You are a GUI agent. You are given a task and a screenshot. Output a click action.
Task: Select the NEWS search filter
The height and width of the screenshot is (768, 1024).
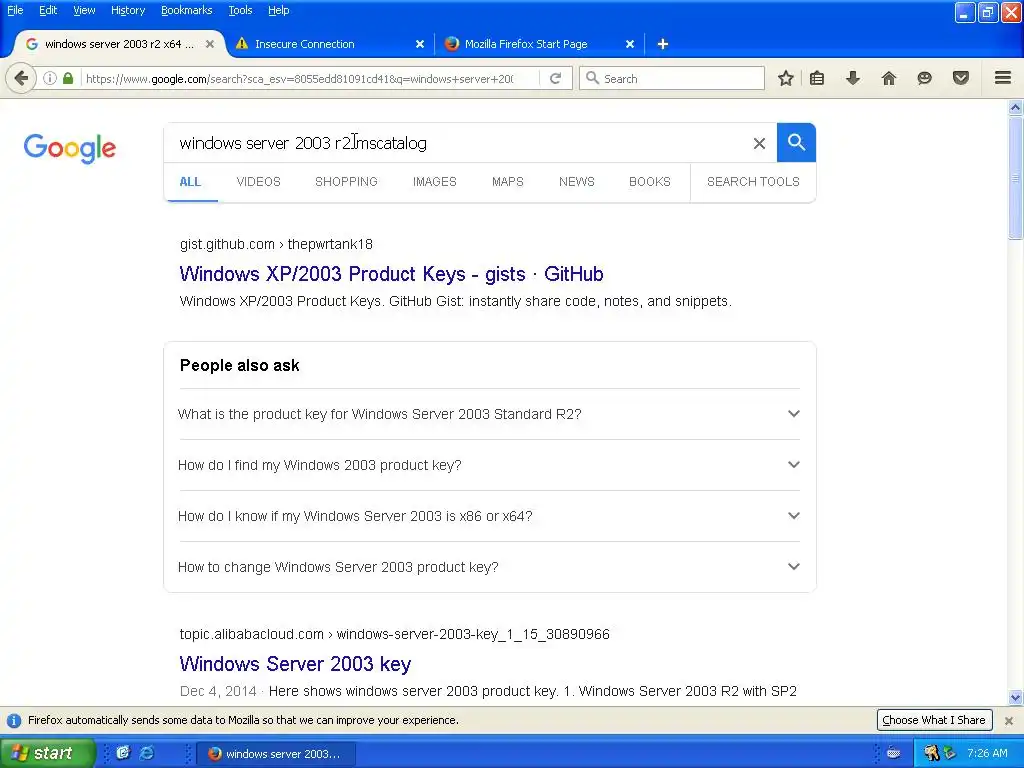(577, 182)
